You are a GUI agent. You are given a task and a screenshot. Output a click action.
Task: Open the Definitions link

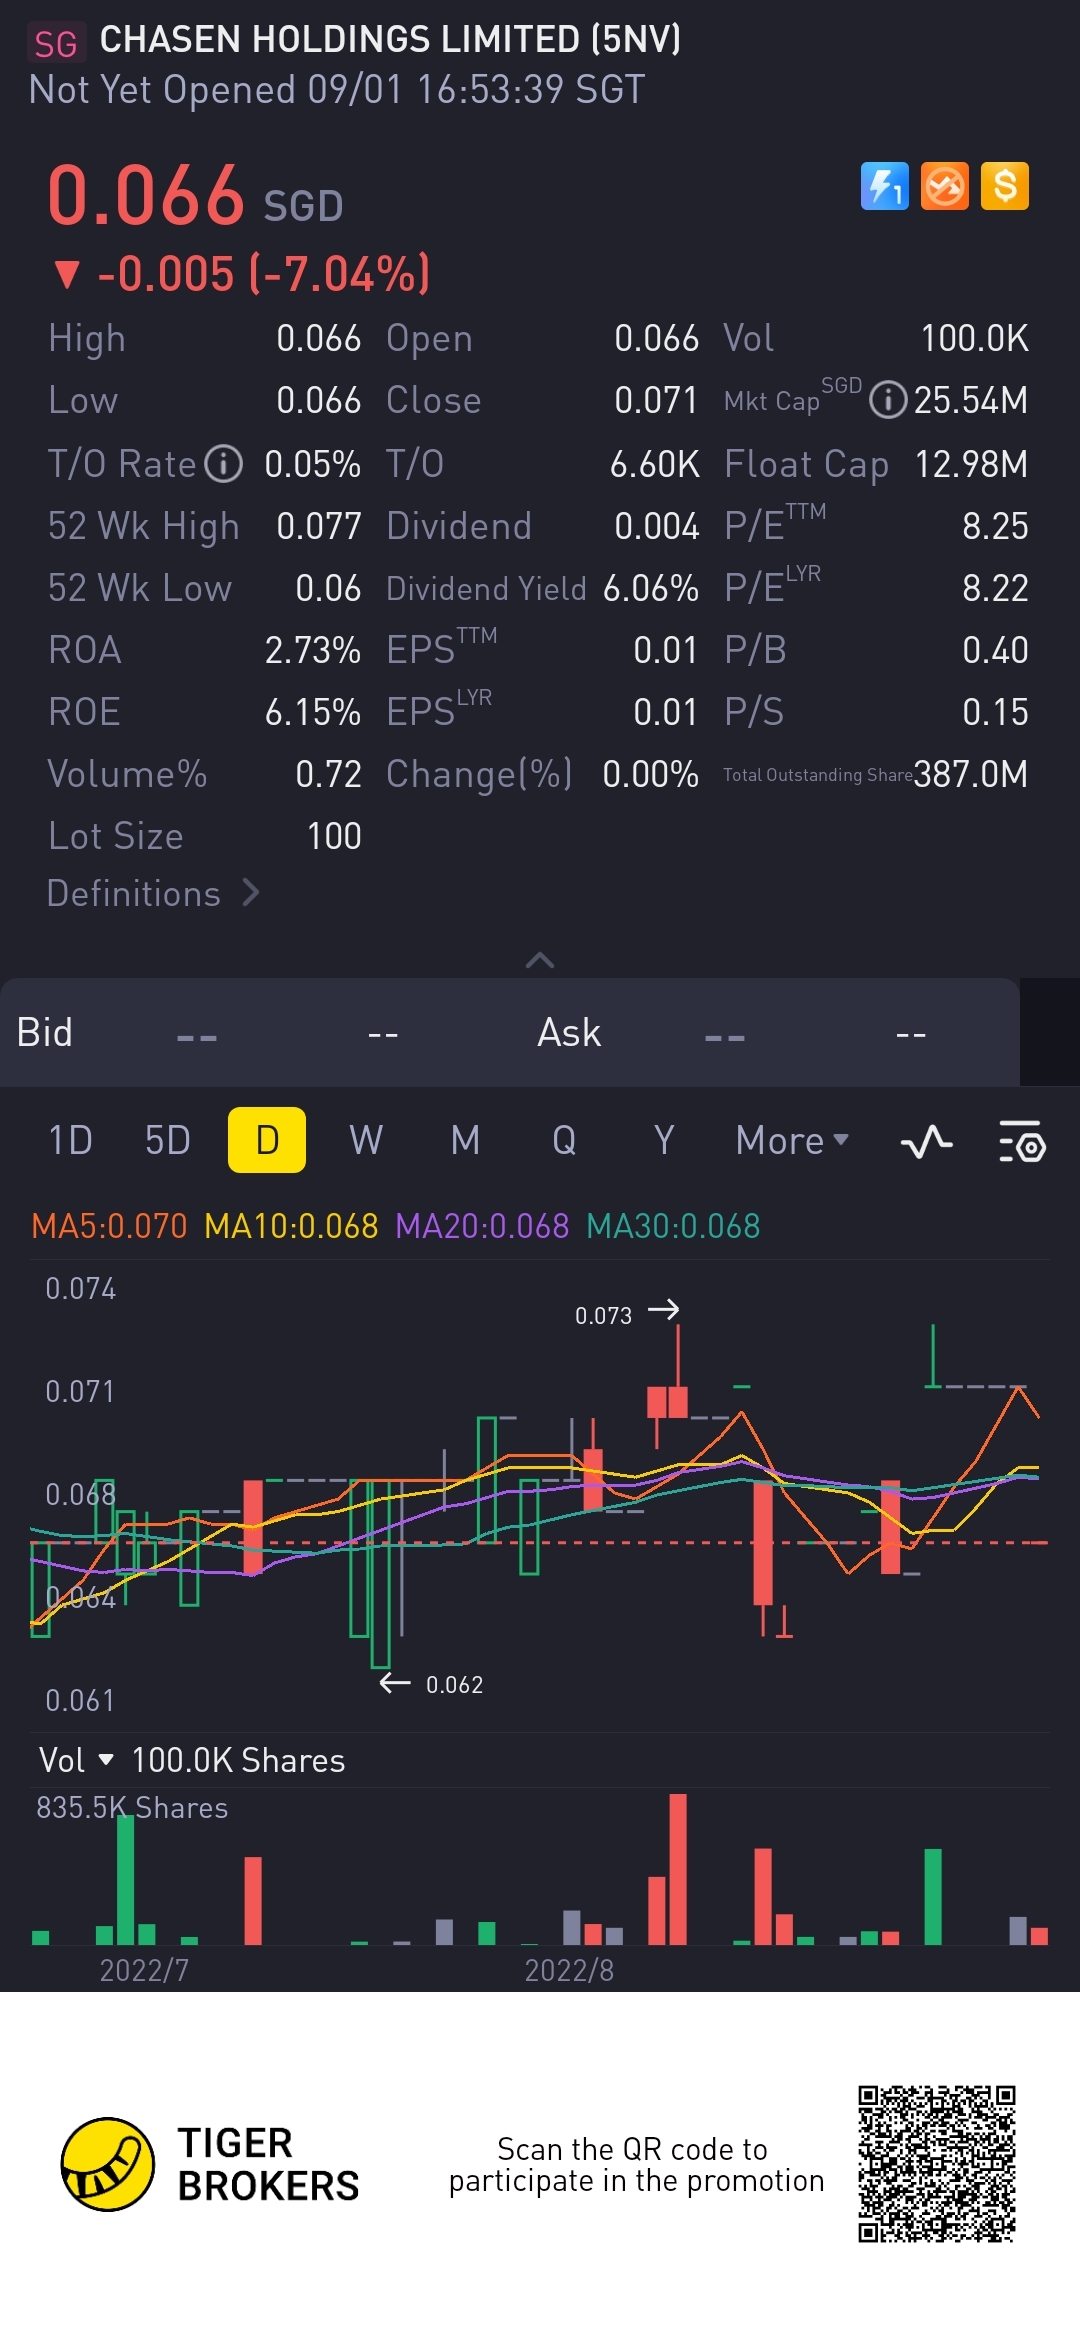(x=152, y=893)
